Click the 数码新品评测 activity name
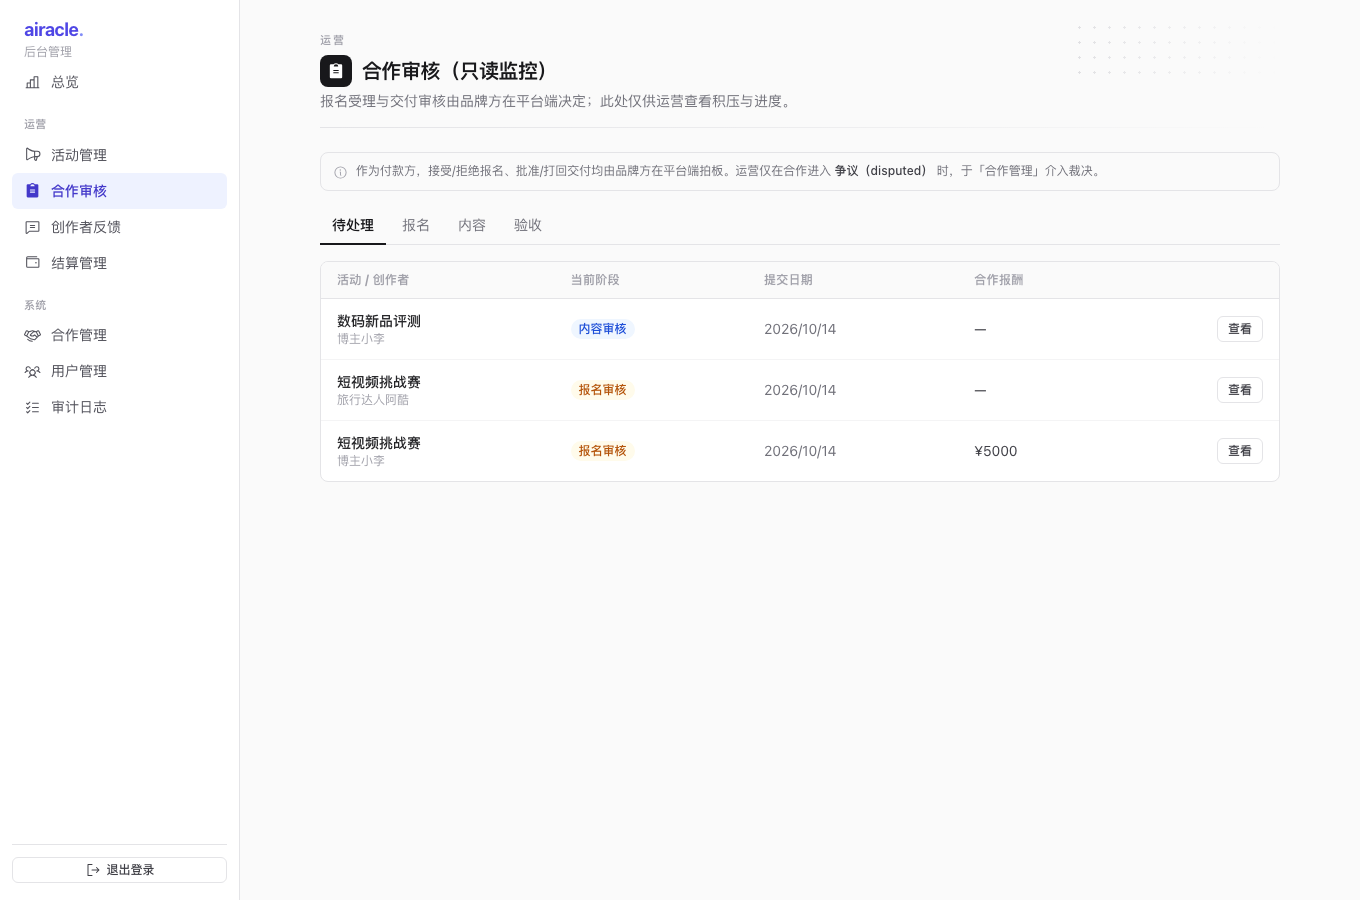Screen dimensions: 1360x900 (379, 321)
